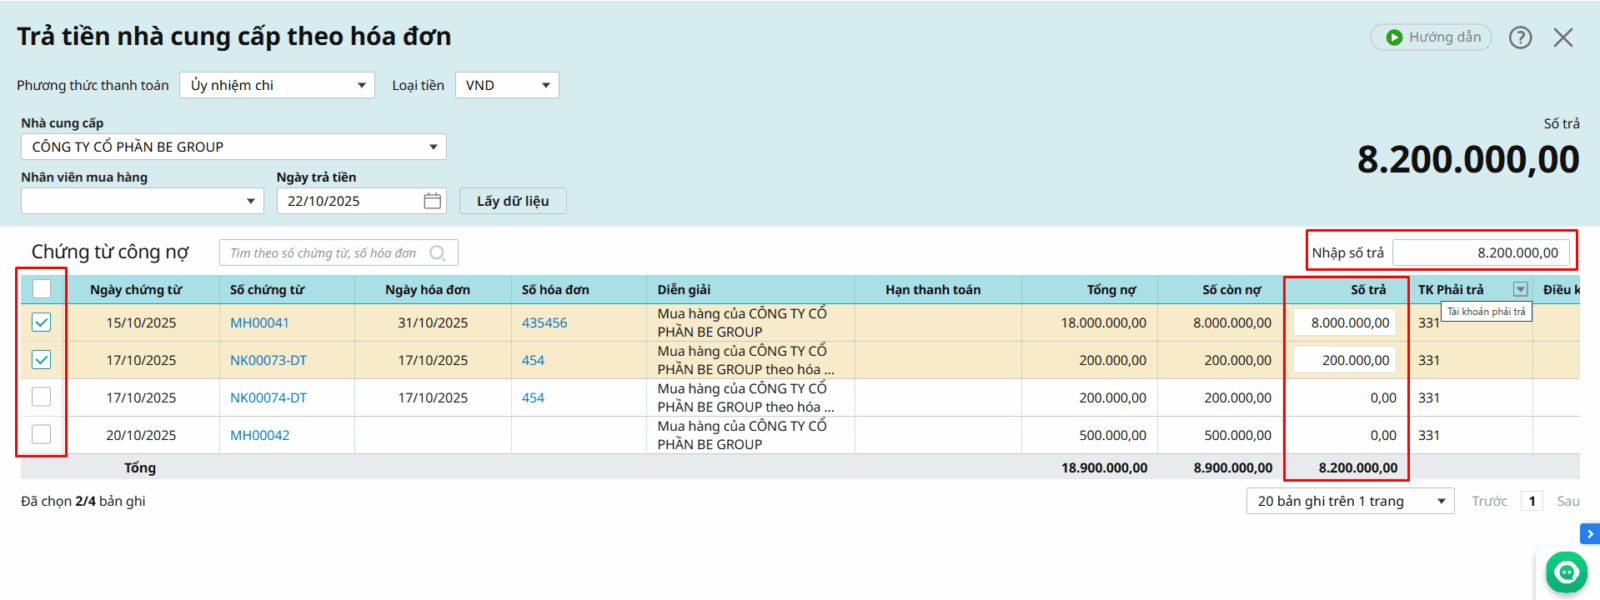Click the help question mark icon
Viewport: 1600px width, 600px height.
click(1520, 38)
